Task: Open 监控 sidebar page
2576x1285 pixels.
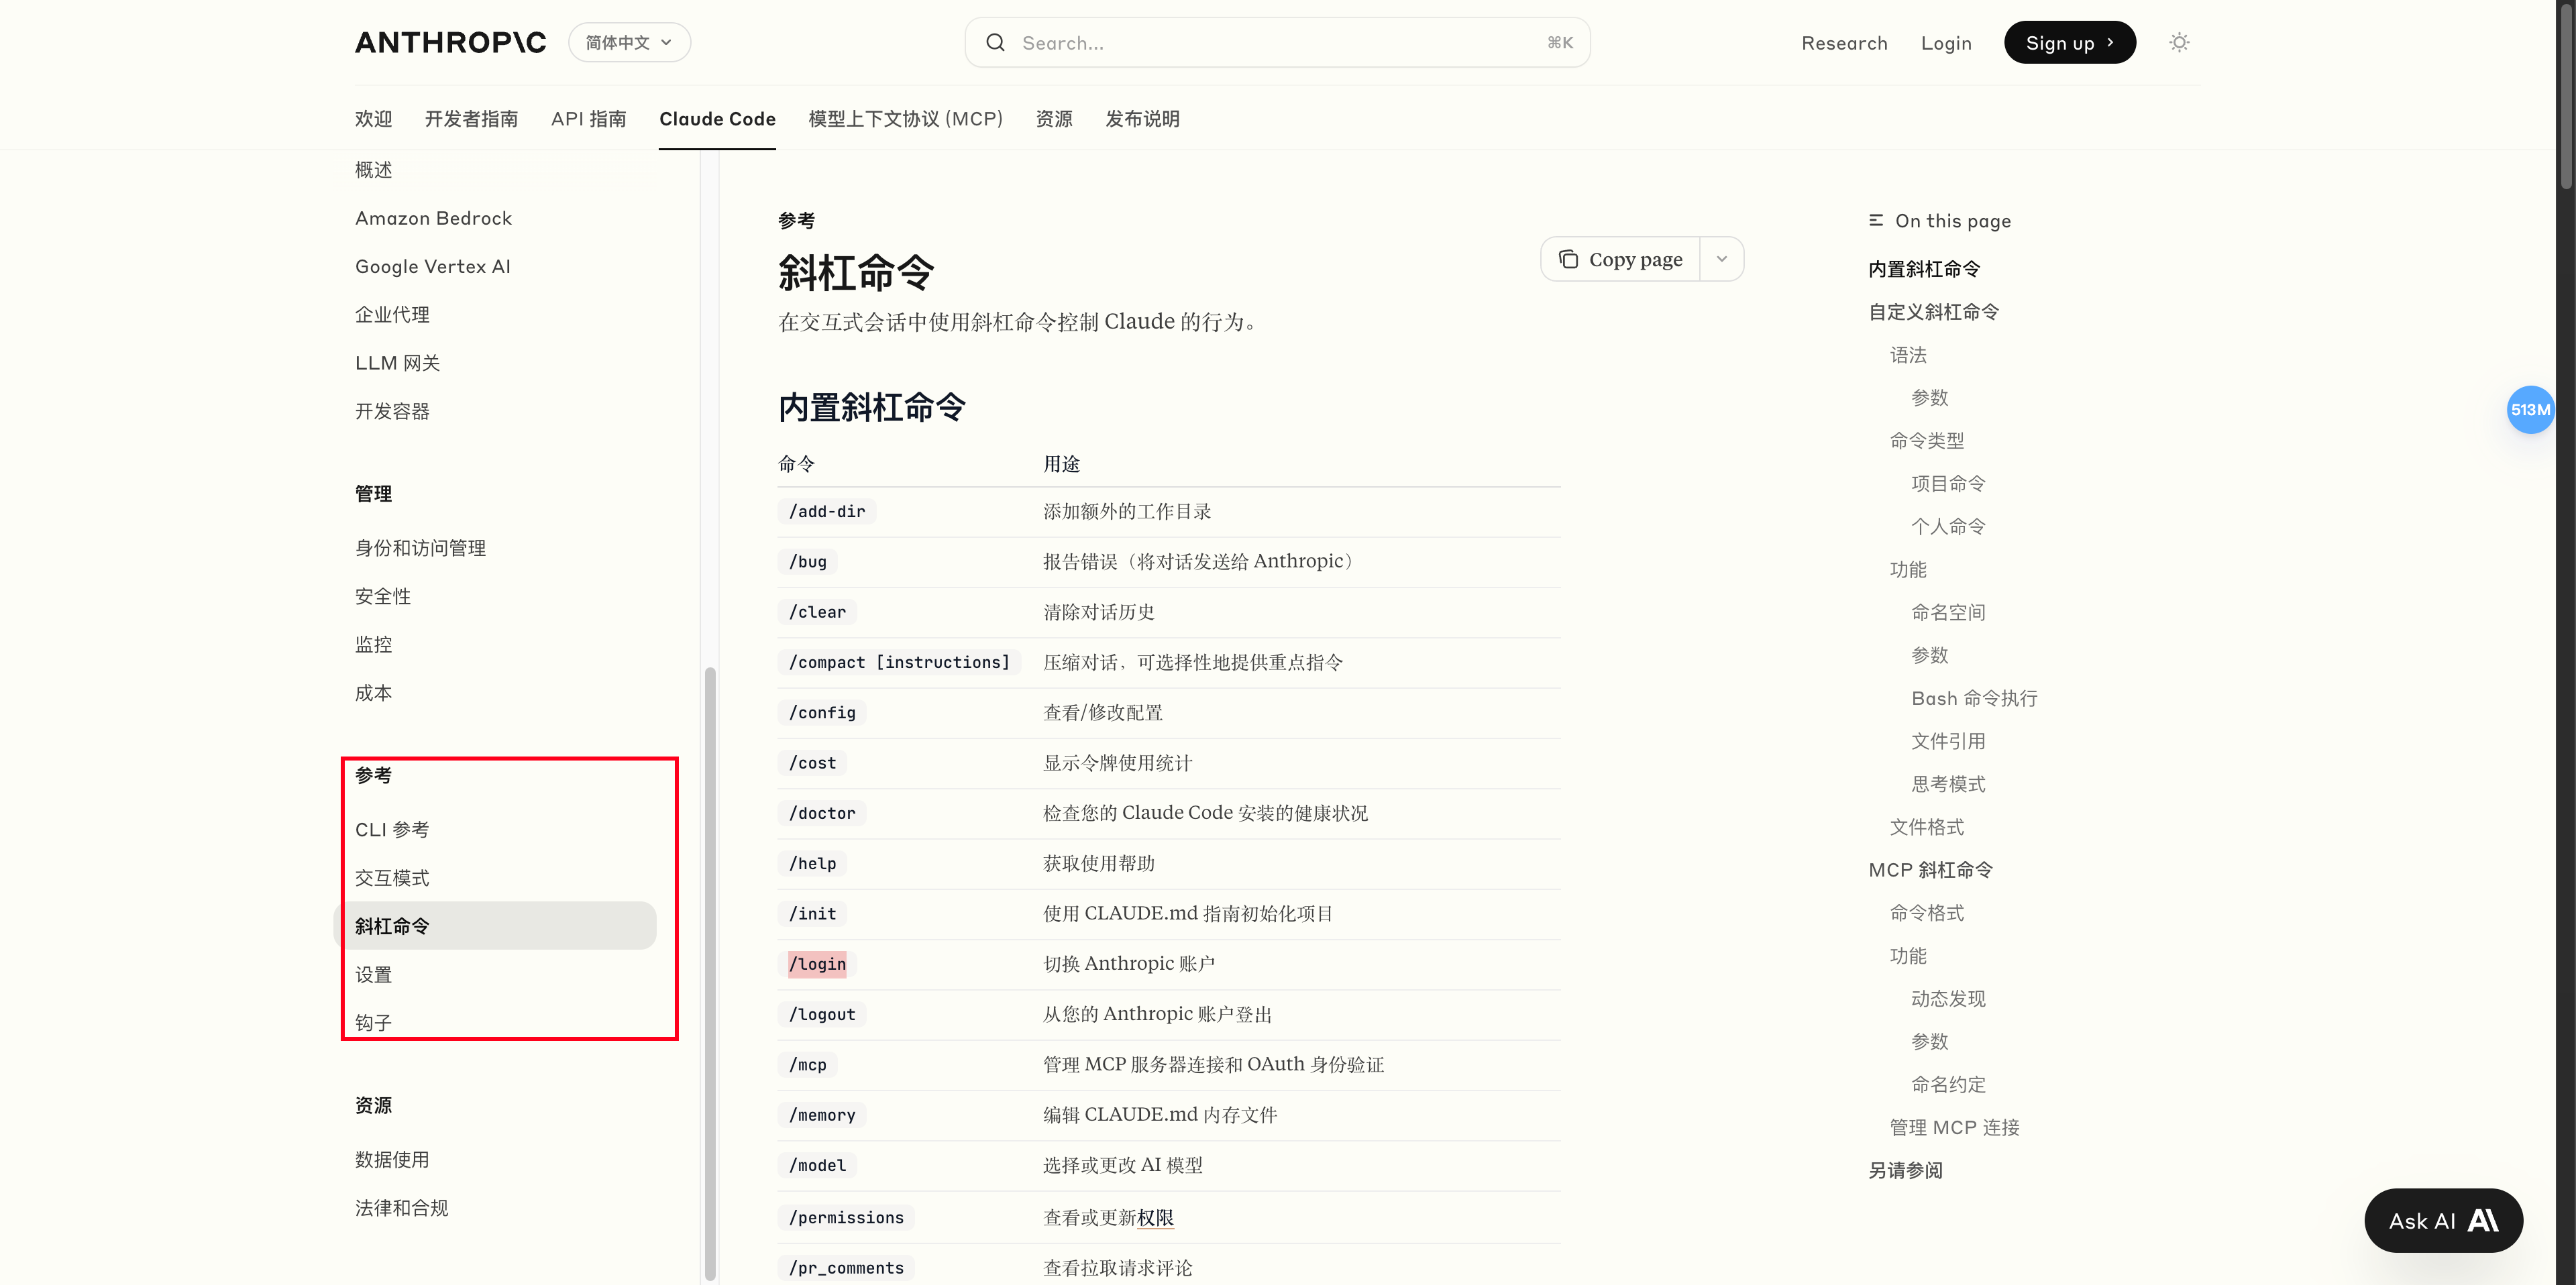Action: pyautogui.click(x=373, y=645)
